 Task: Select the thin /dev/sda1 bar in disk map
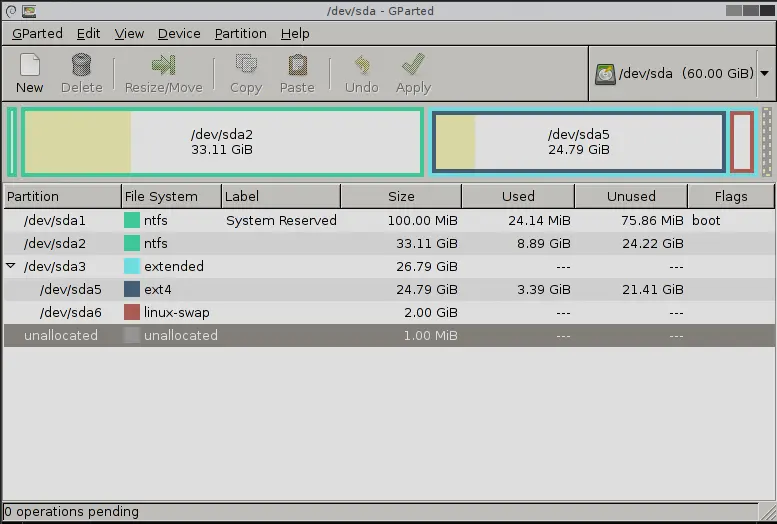coord(12,142)
